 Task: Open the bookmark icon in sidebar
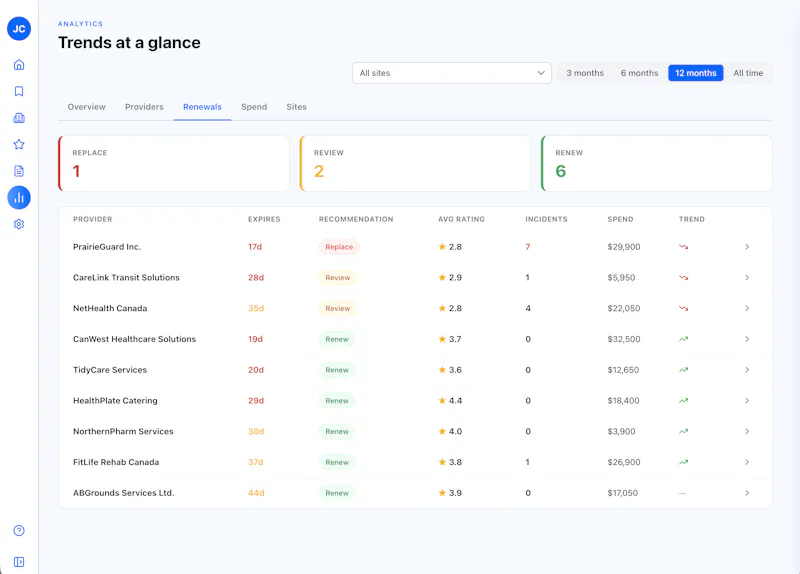[x=19, y=91]
